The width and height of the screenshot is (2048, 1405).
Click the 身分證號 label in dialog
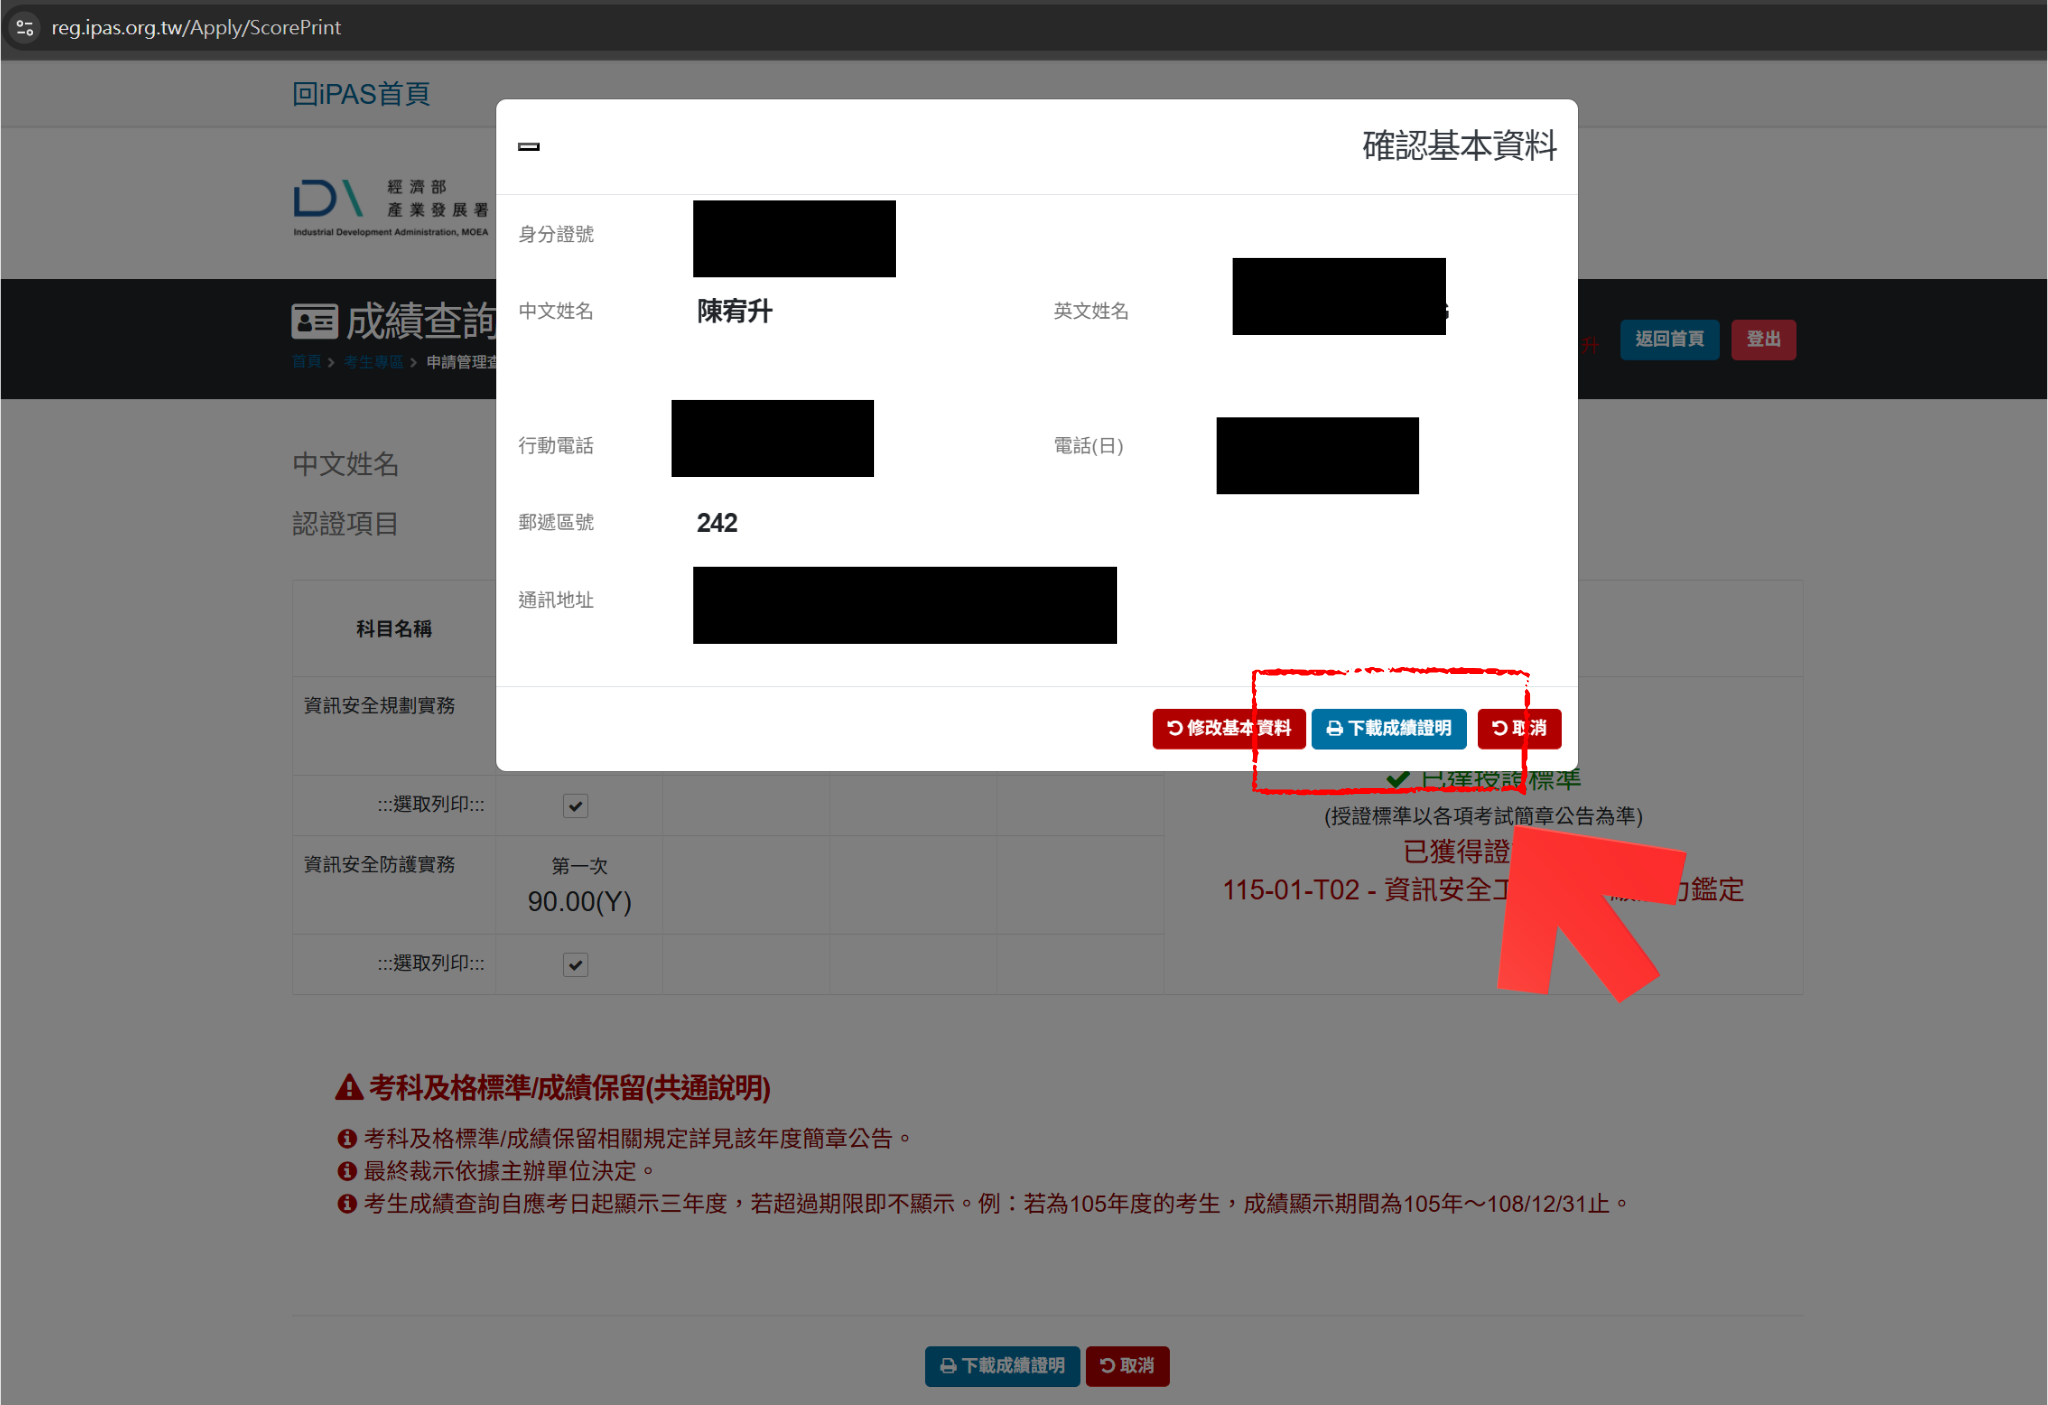tap(556, 234)
